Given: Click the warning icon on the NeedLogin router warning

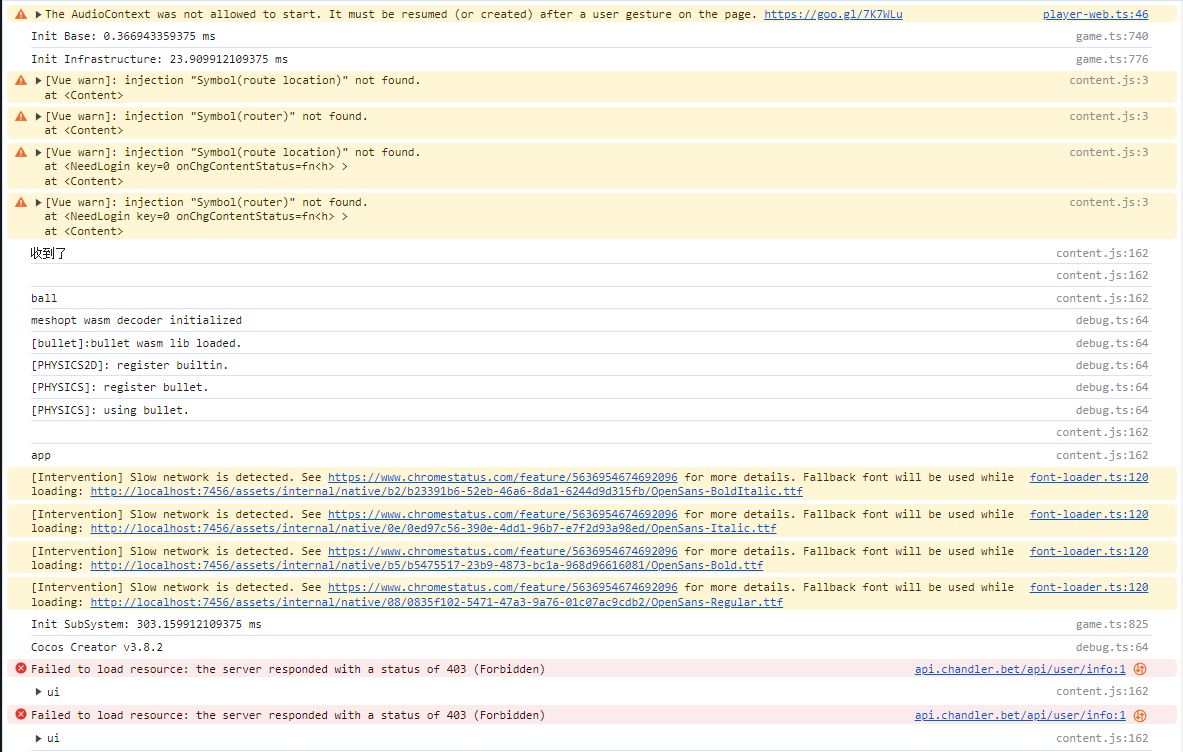Looking at the screenshot, I should click(21, 203).
